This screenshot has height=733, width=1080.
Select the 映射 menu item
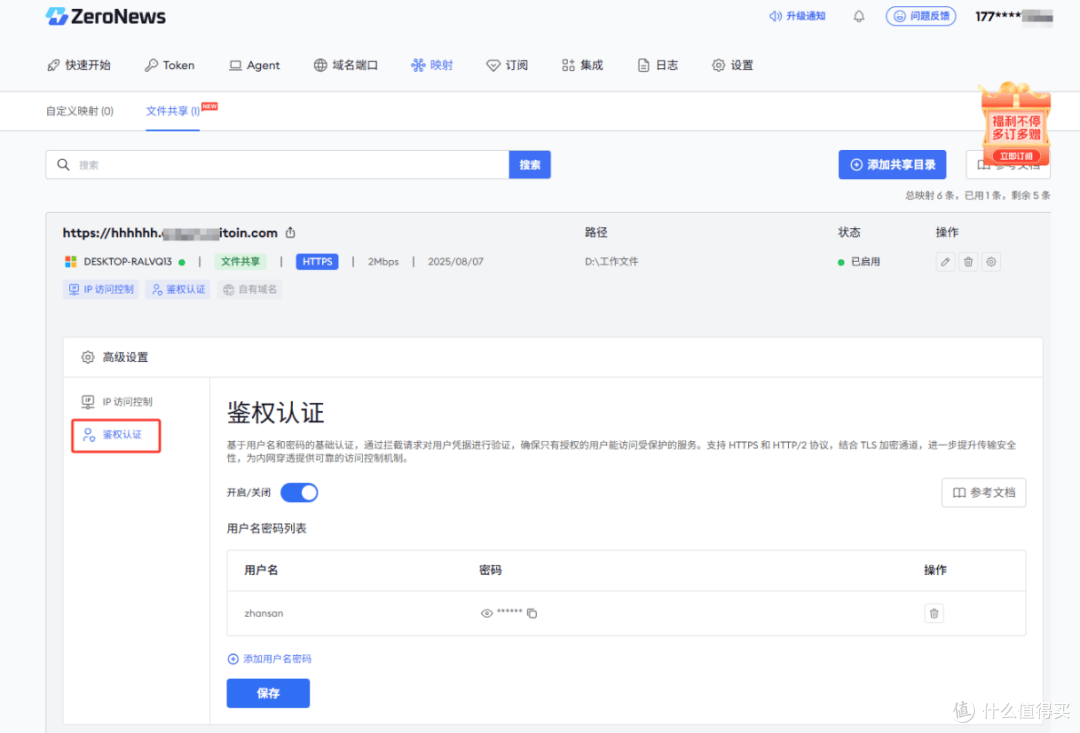(x=432, y=65)
